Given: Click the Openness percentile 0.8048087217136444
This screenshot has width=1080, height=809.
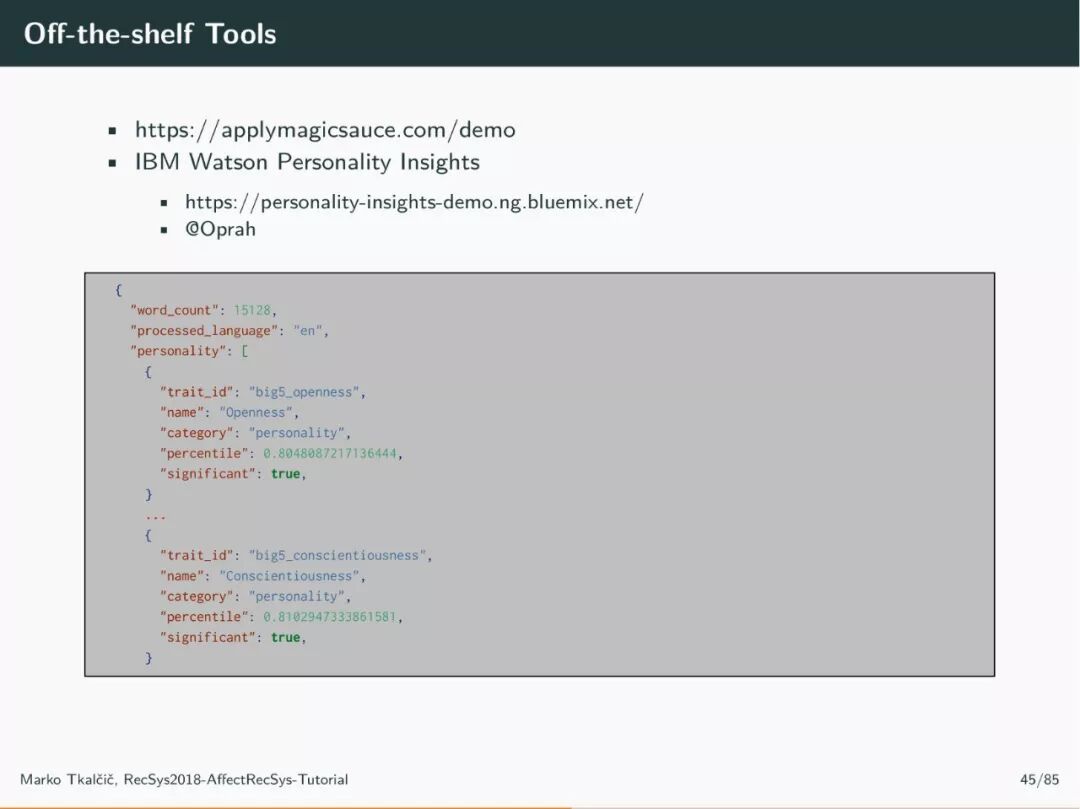Looking at the screenshot, I should (330, 454).
